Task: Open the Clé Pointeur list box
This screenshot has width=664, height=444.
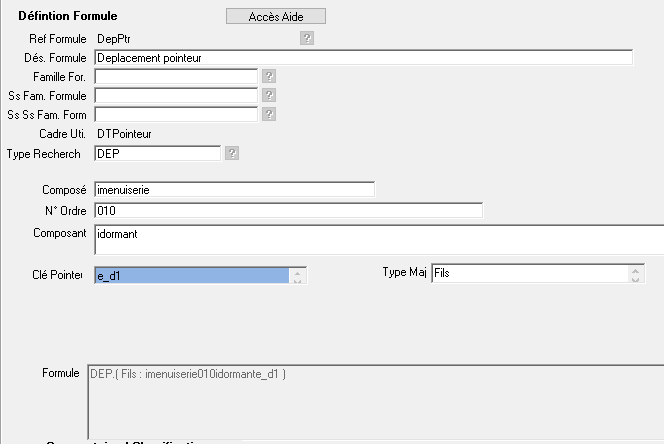Action: click(x=190, y=275)
